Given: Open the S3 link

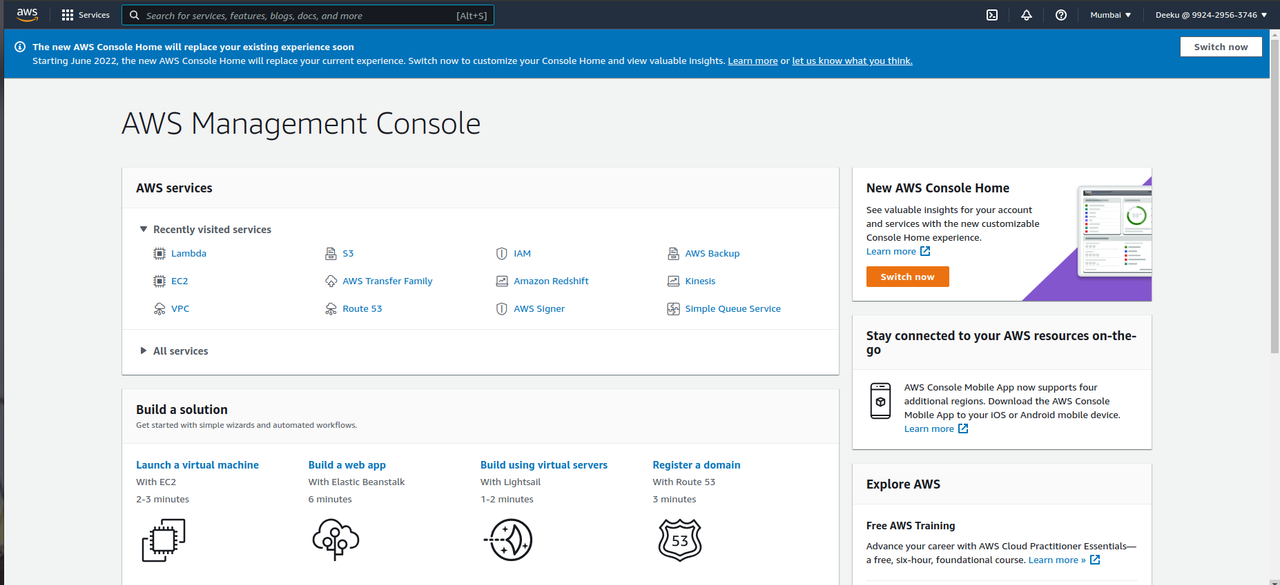Looking at the screenshot, I should pyautogui.click(x=348, y=253).
